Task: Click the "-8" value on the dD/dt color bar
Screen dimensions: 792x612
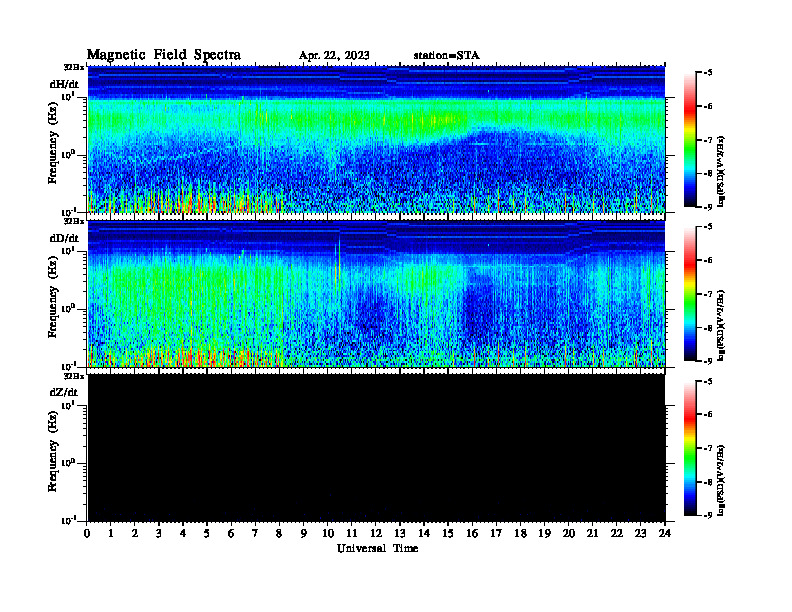Action: point(708,328)
